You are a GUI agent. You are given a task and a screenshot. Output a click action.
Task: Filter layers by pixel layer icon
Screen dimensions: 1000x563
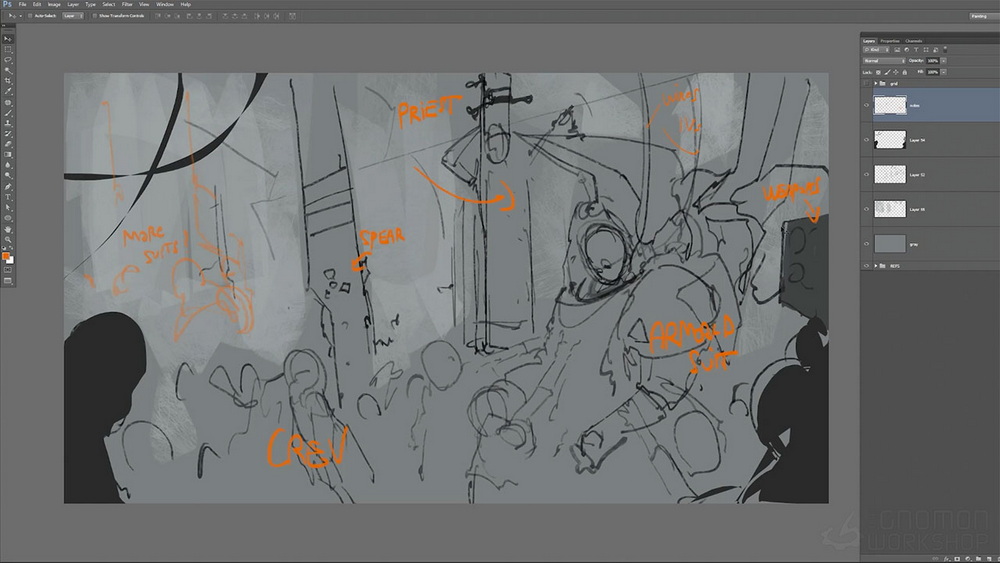coord(897,50)
